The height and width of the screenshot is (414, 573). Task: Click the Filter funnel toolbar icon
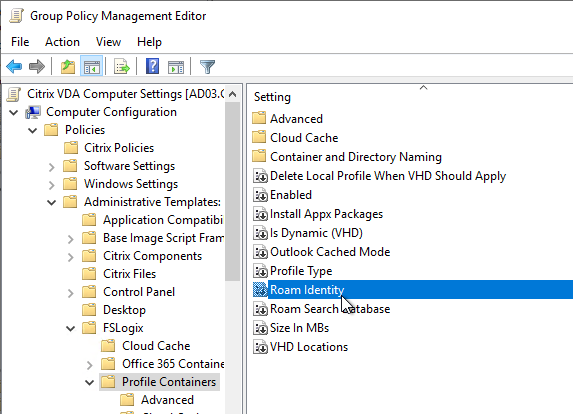207,67
